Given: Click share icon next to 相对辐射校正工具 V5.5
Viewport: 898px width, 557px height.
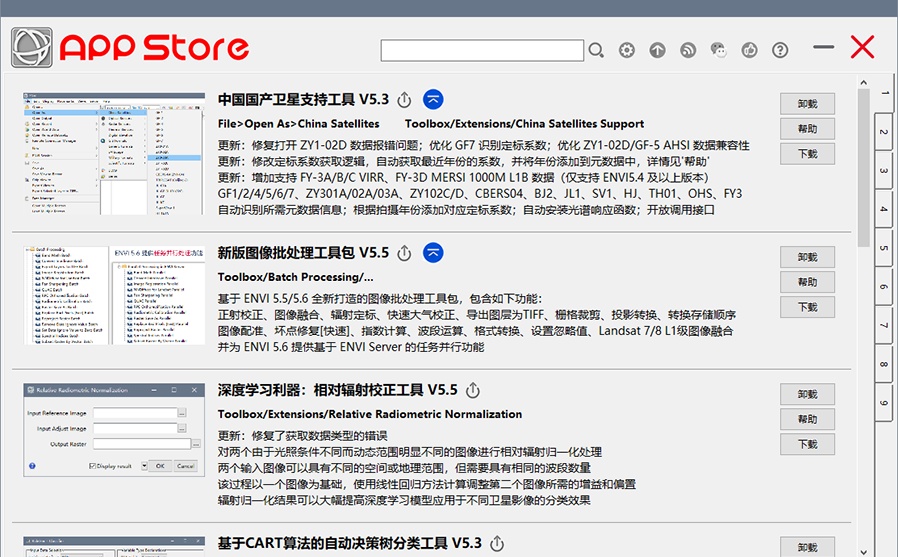Looking at the screenshot, I should (x=472, y=390).
